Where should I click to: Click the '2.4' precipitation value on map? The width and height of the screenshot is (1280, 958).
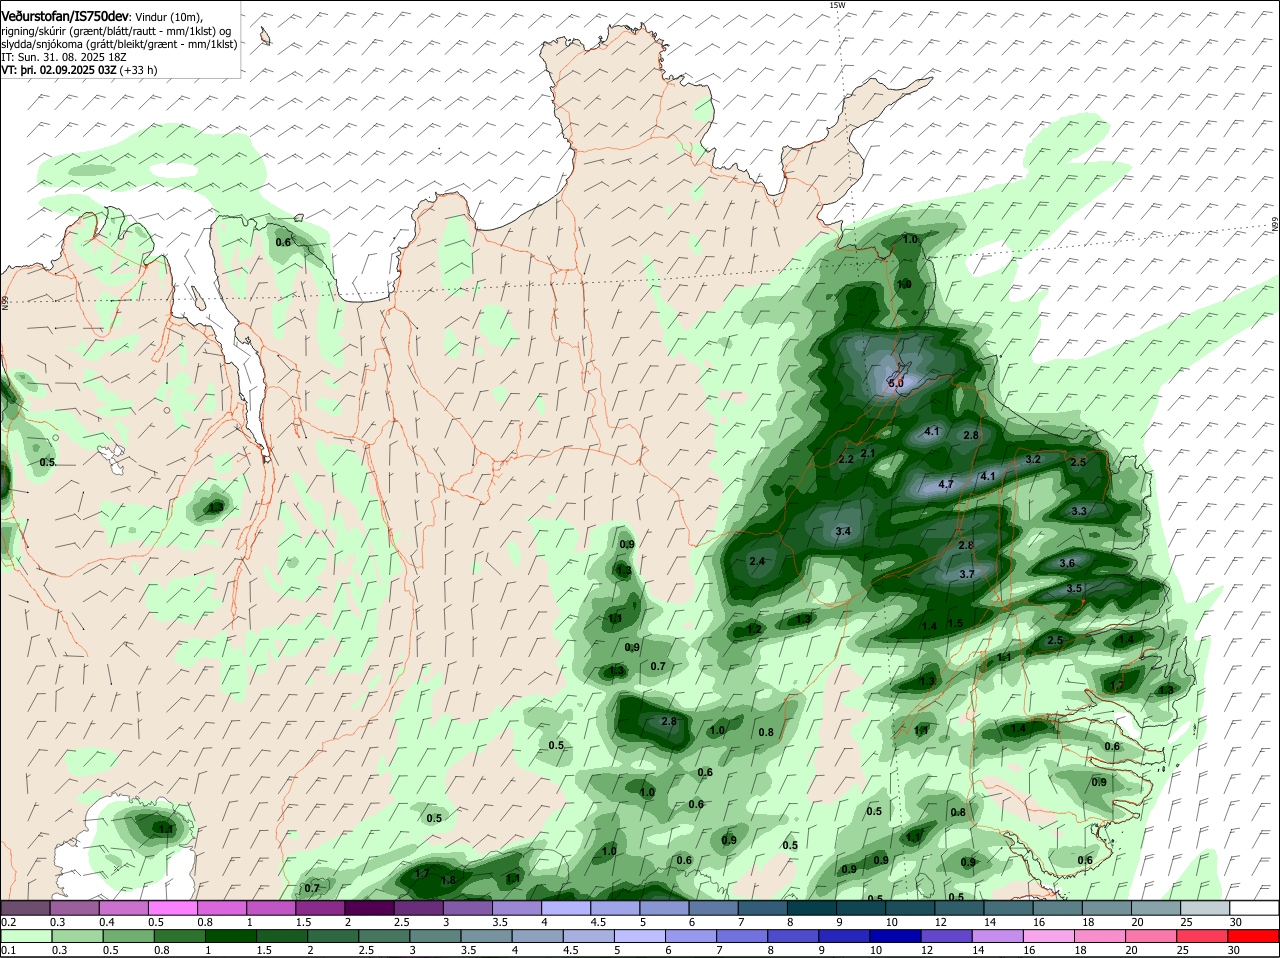click(x=757, y=561)
